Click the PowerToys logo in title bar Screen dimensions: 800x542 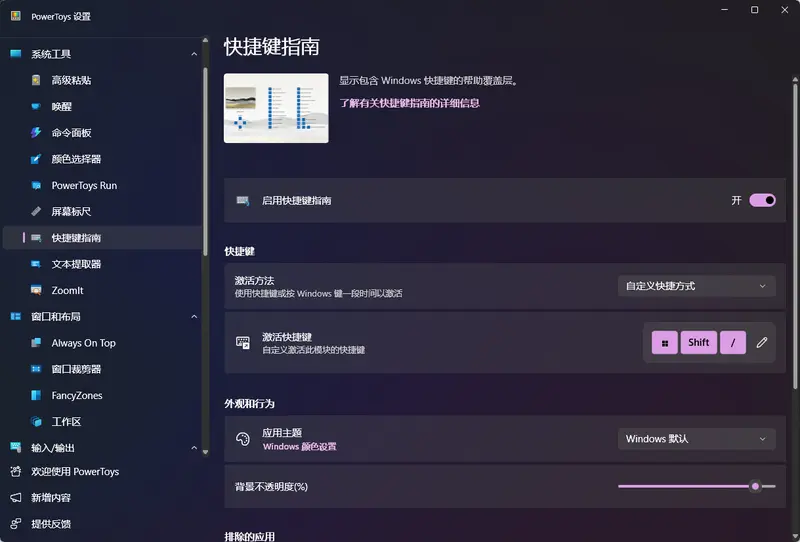click(x=16, y=16)
